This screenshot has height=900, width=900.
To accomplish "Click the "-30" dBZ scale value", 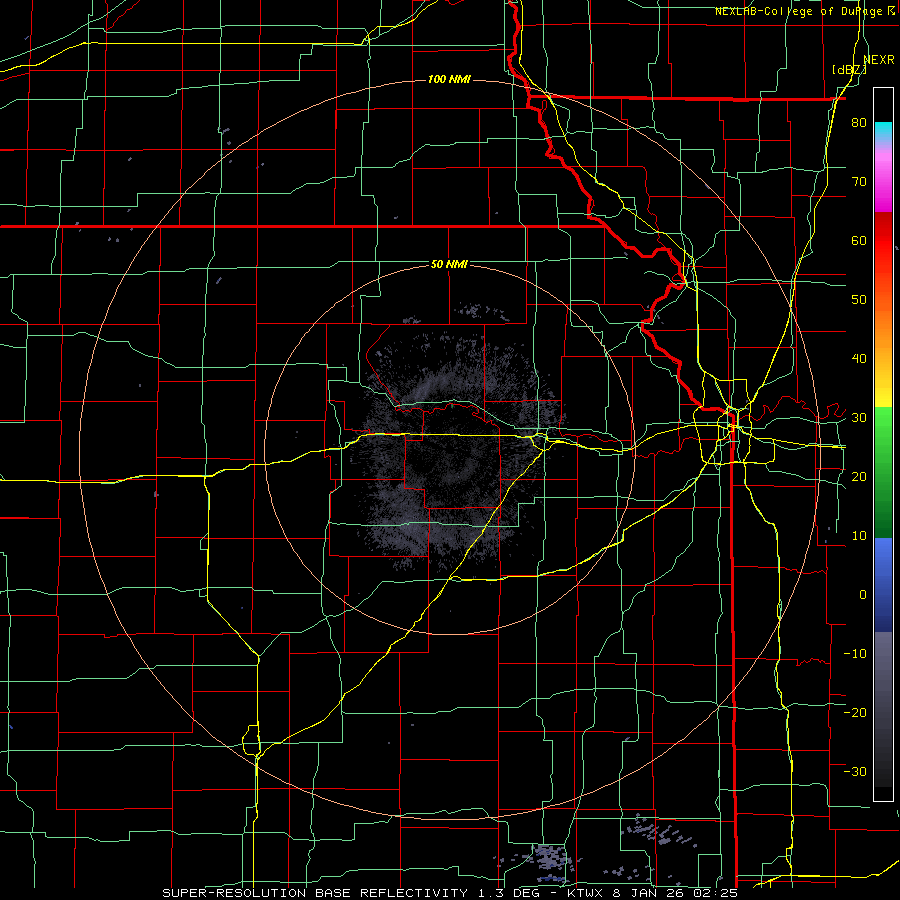I will (855, 771).
